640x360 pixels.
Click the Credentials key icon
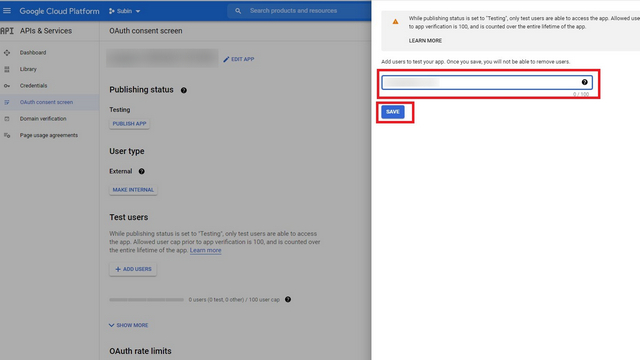tap(7, 86)
